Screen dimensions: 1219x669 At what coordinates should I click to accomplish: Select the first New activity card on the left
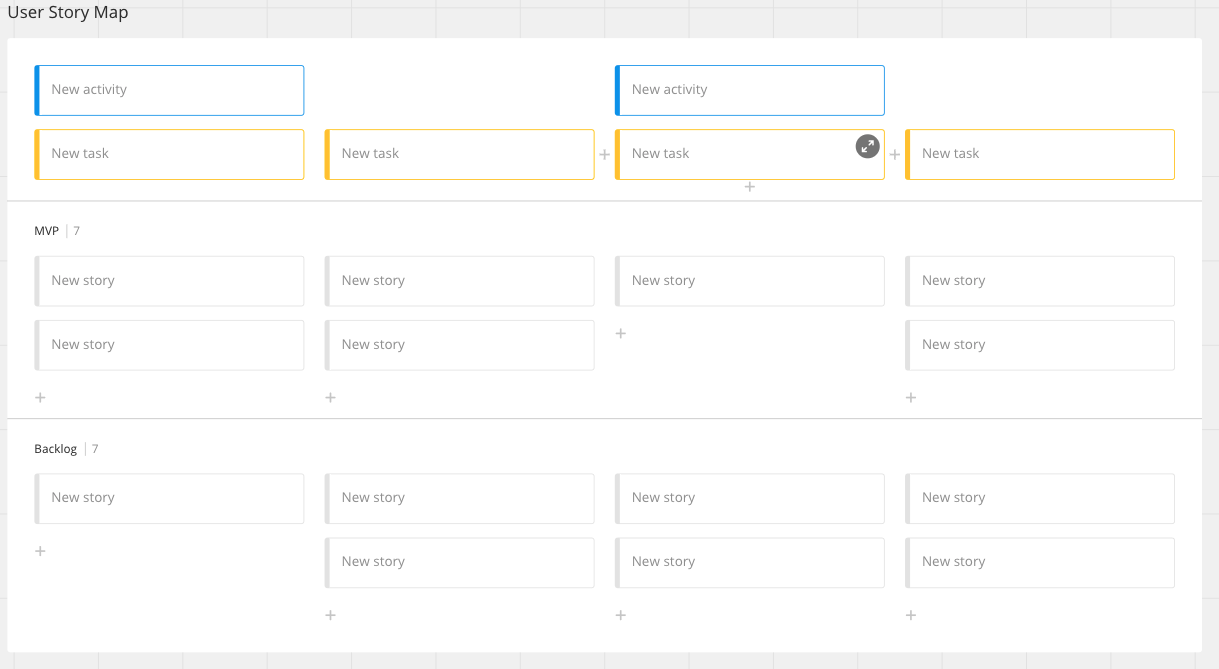[x=169, y=90]
